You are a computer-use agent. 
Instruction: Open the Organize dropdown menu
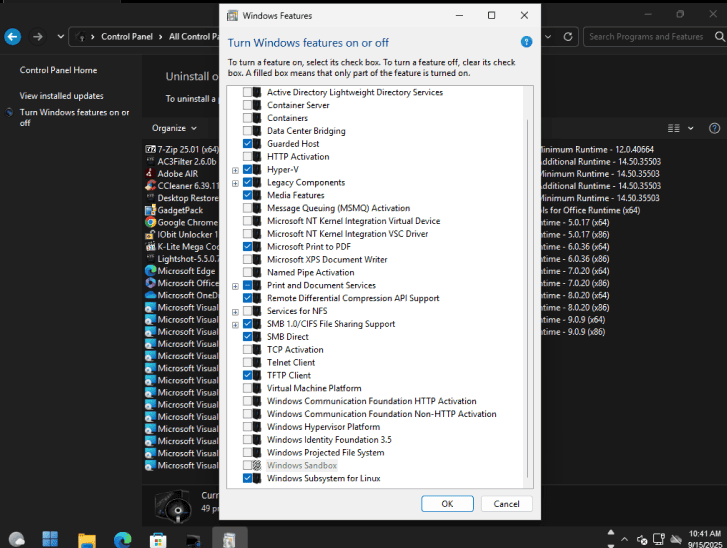[x=174, y=128]
